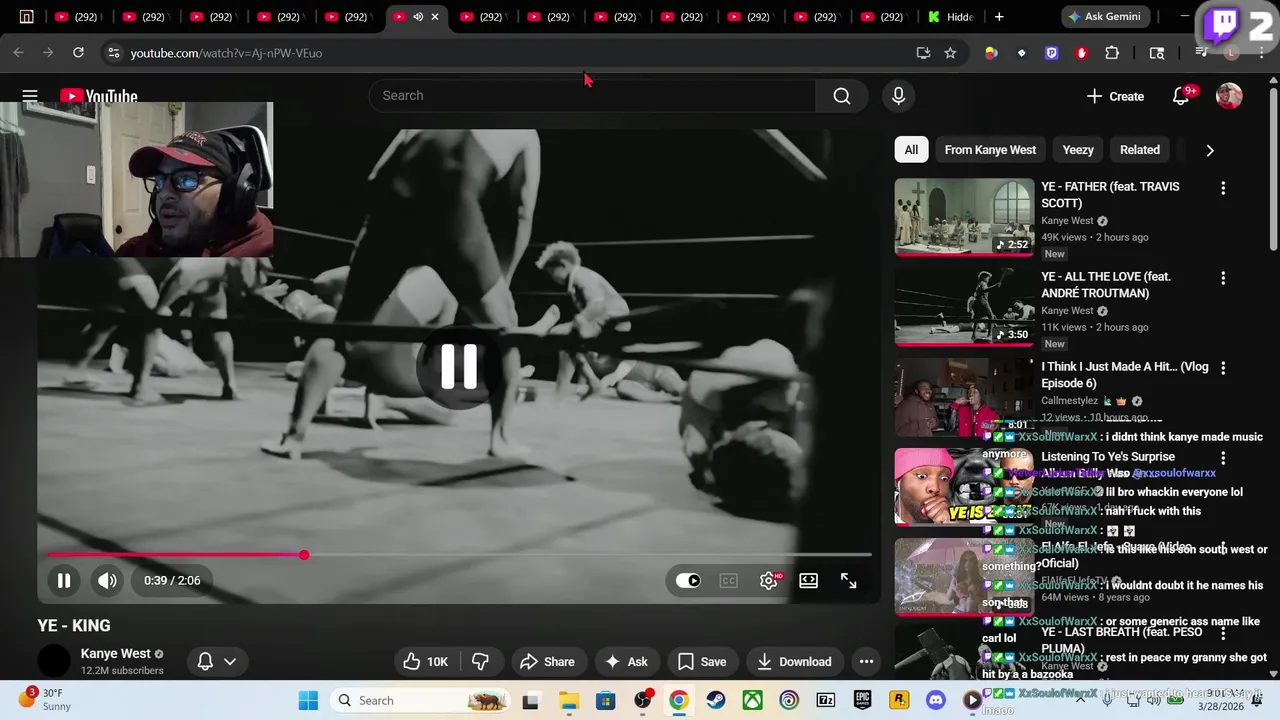
Task: Open the YE - ALL THE LOVE thumbnail
Action: (964, 307)
